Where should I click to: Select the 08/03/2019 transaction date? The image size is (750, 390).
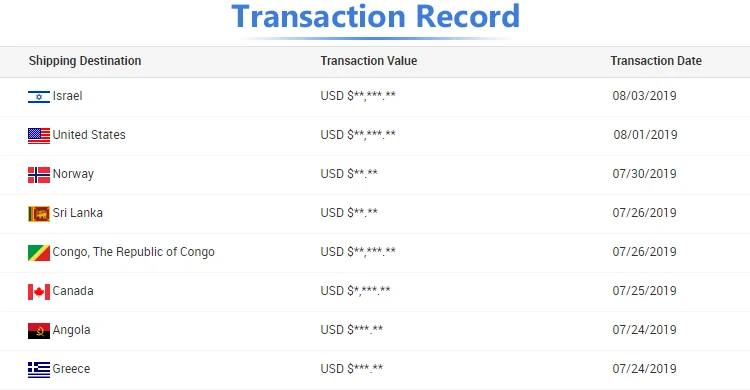point(644,96)
